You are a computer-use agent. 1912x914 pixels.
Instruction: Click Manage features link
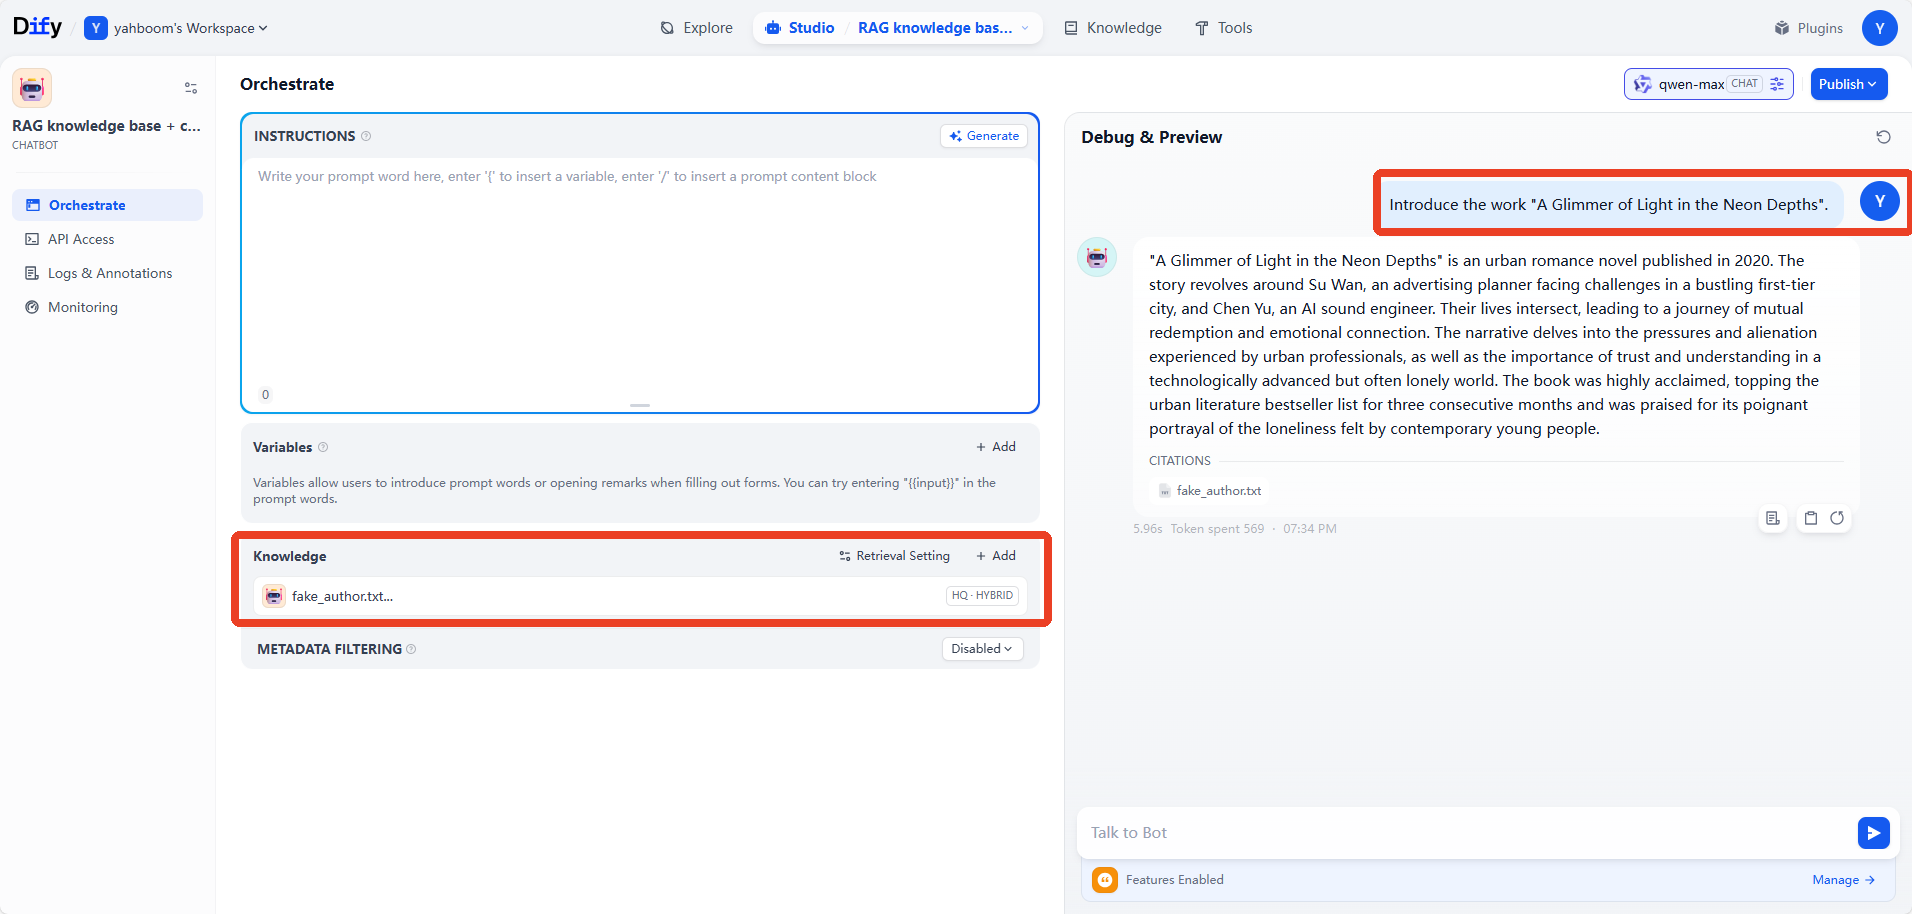[x=1843, y=880]
